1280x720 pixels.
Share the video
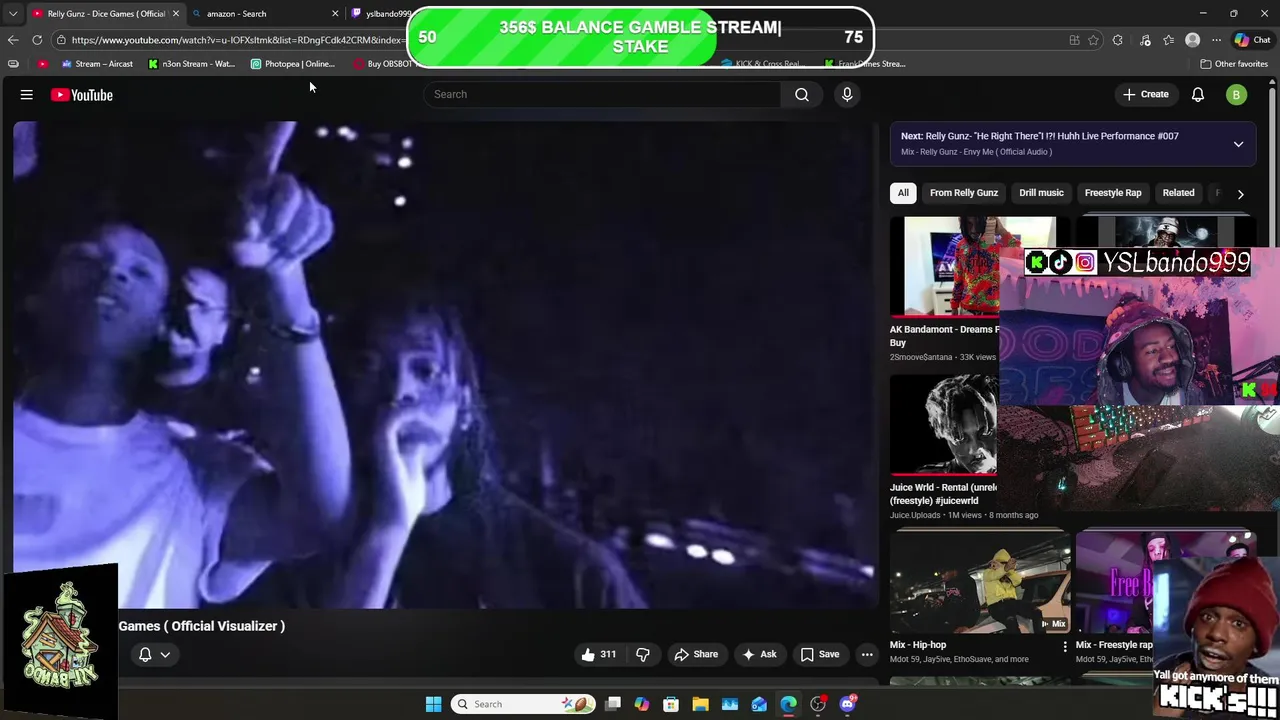(696, 654)
